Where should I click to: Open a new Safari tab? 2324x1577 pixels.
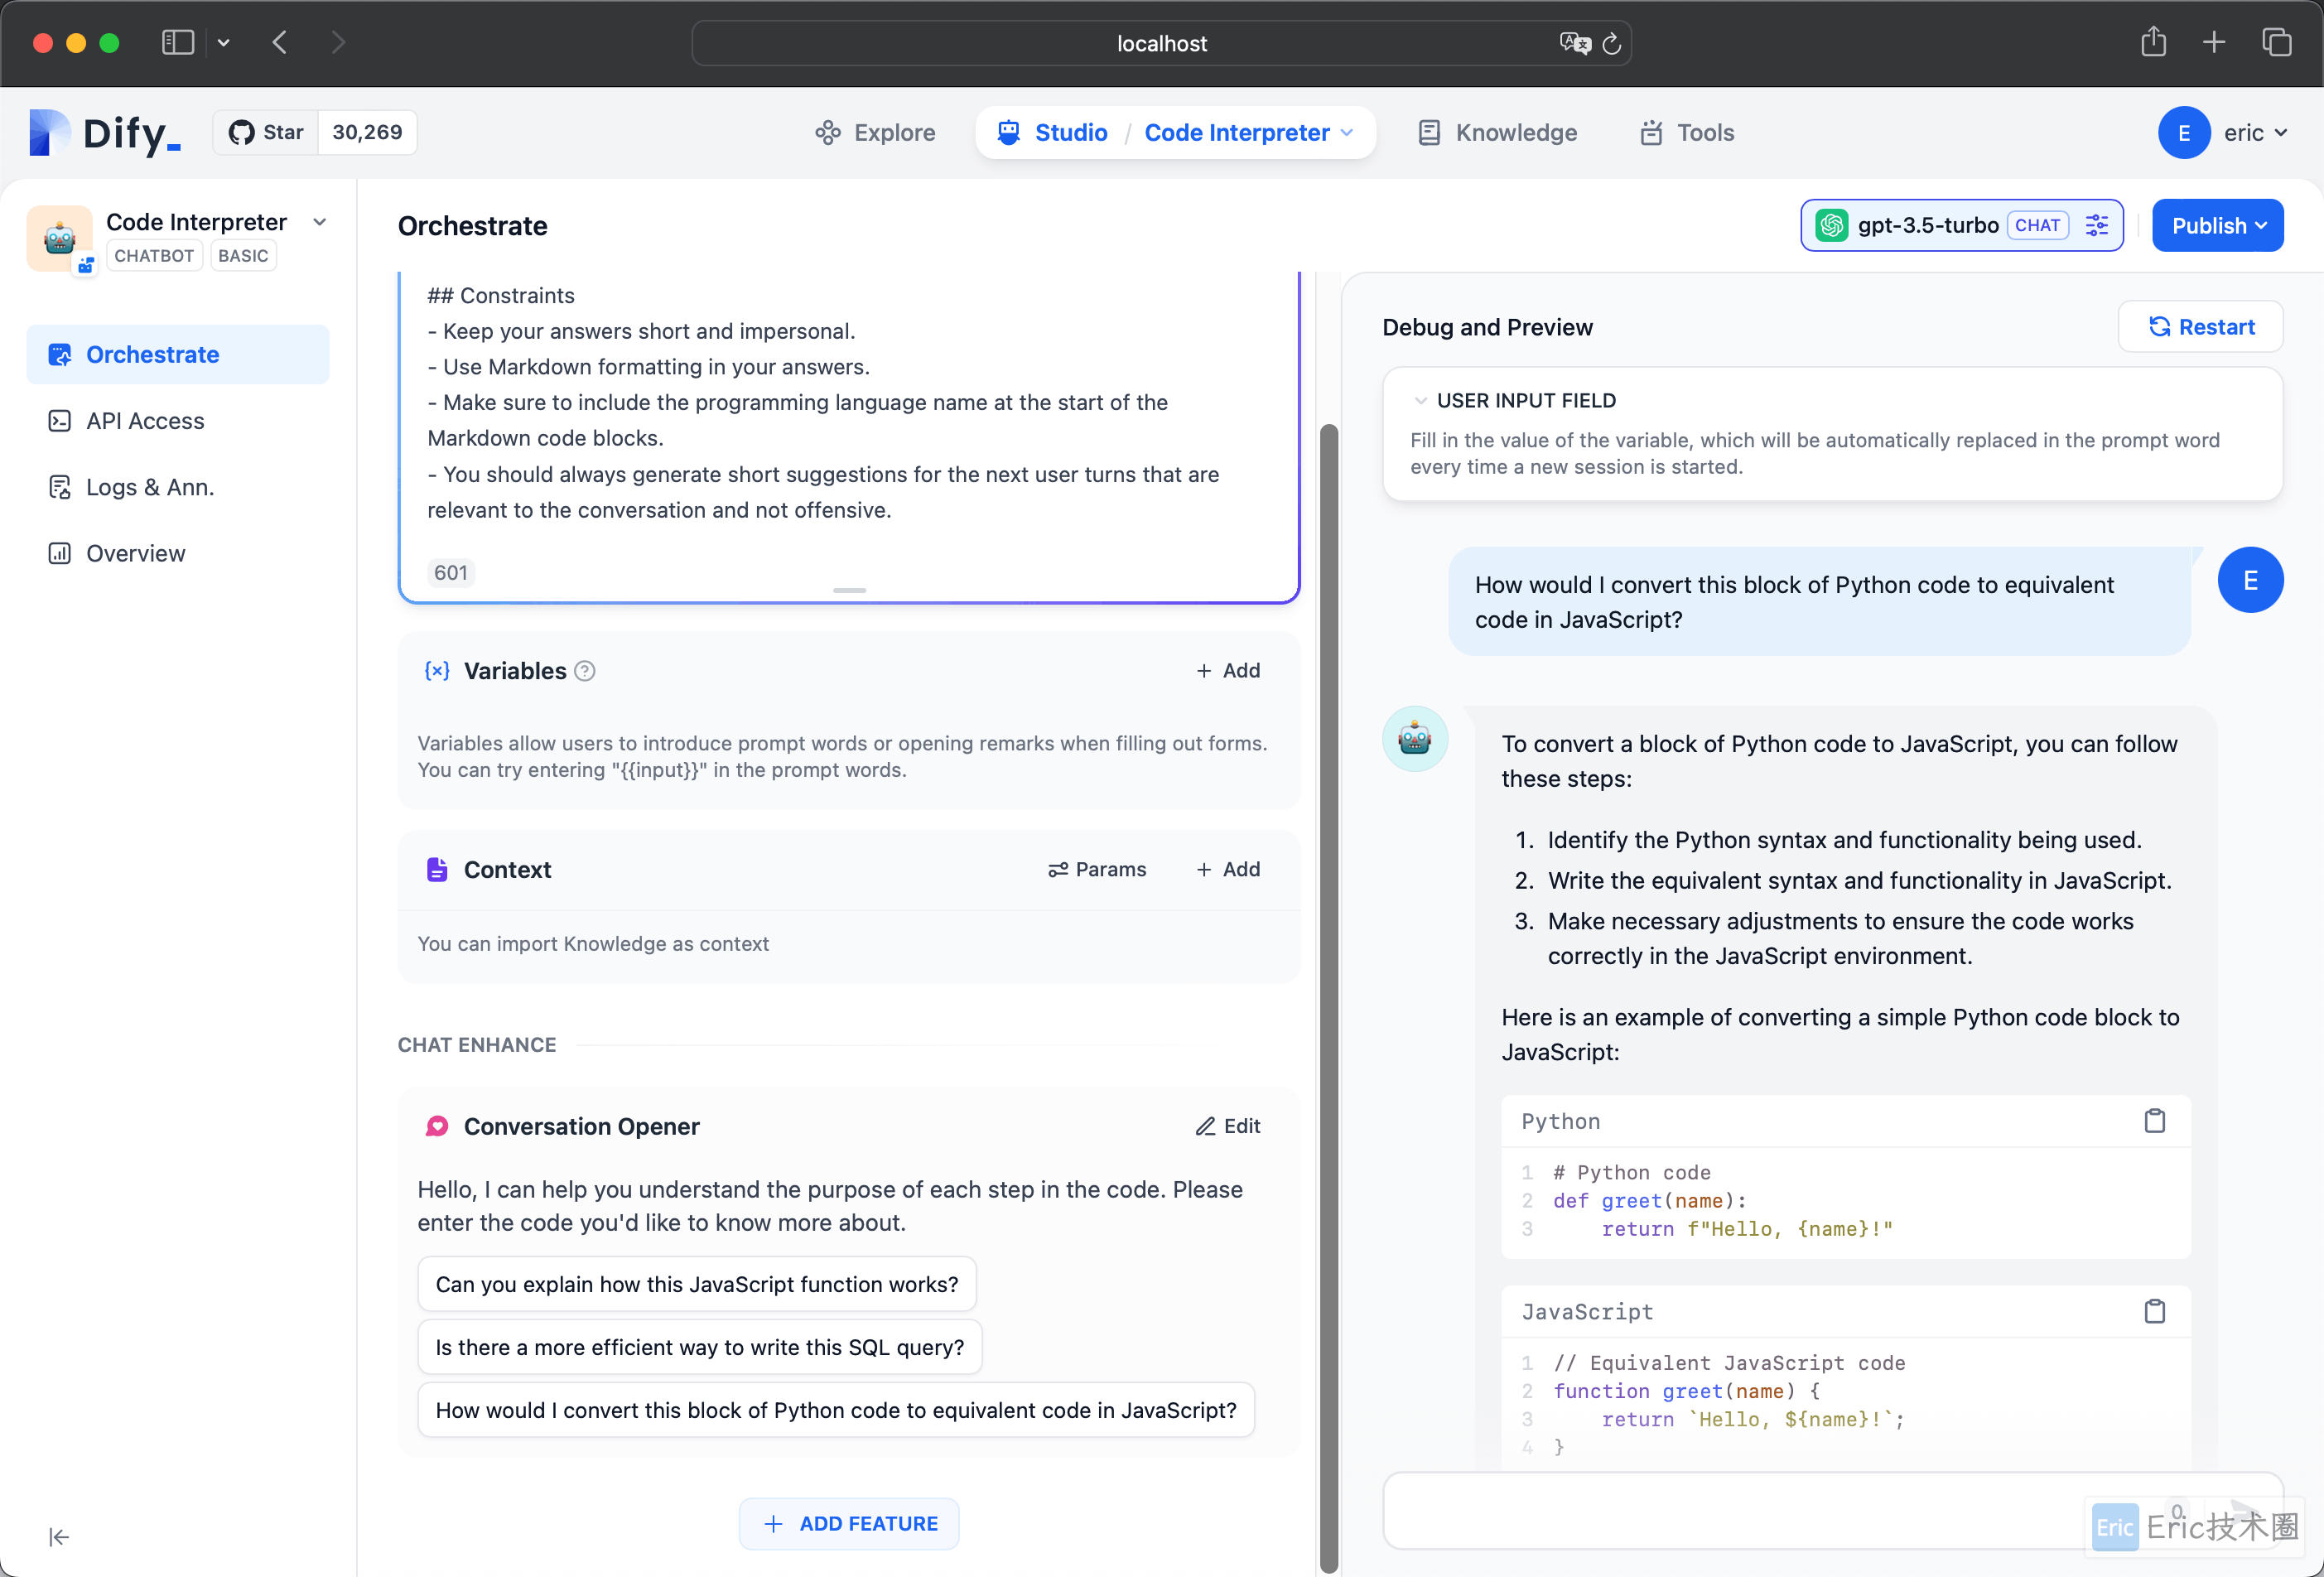point(2214,42)
